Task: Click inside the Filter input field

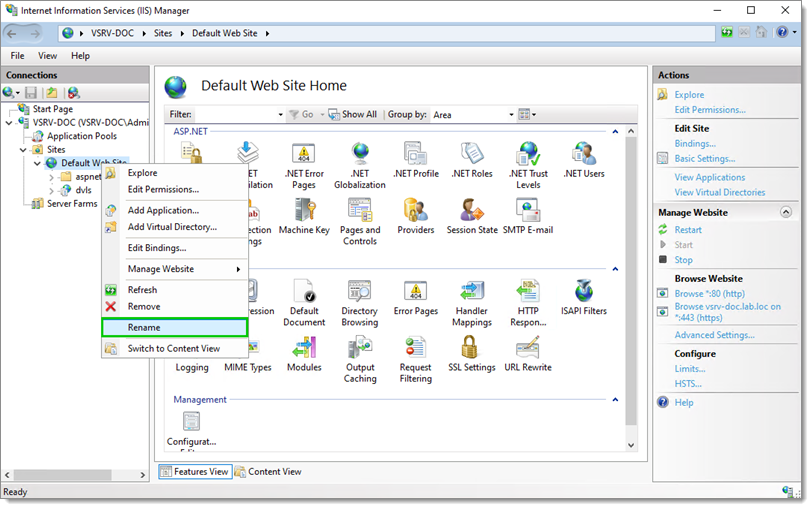Action: pos(238,114)
